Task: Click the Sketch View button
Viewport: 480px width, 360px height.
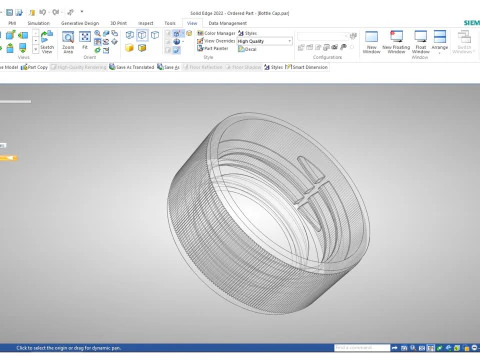Action: (x=47, y=42)
